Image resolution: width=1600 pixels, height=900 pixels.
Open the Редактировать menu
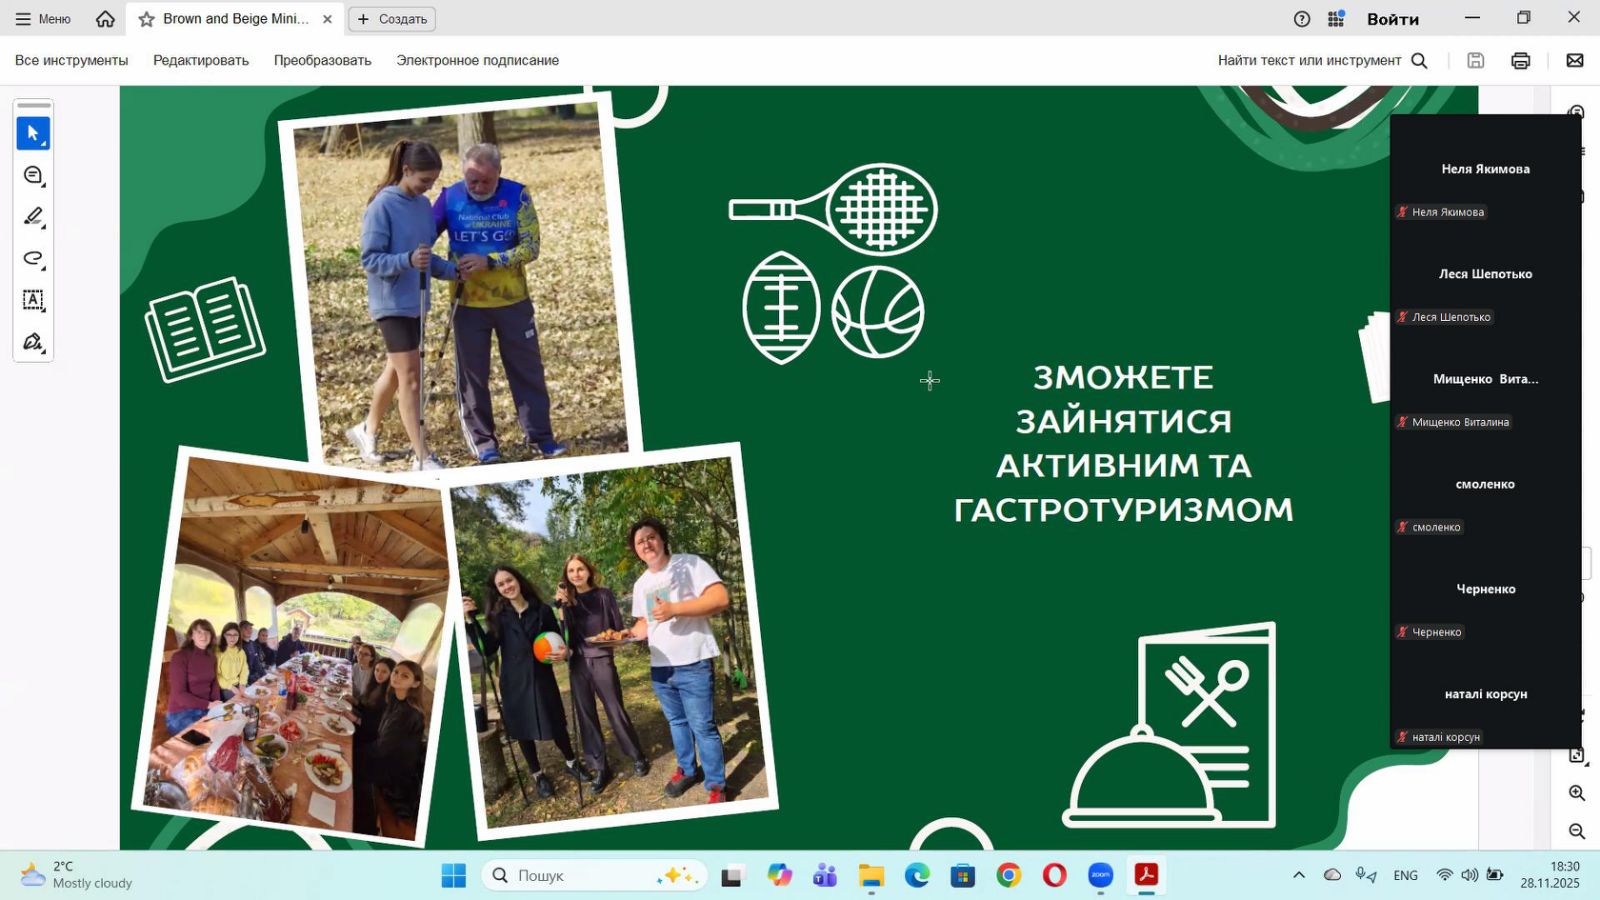coord(201,61)
